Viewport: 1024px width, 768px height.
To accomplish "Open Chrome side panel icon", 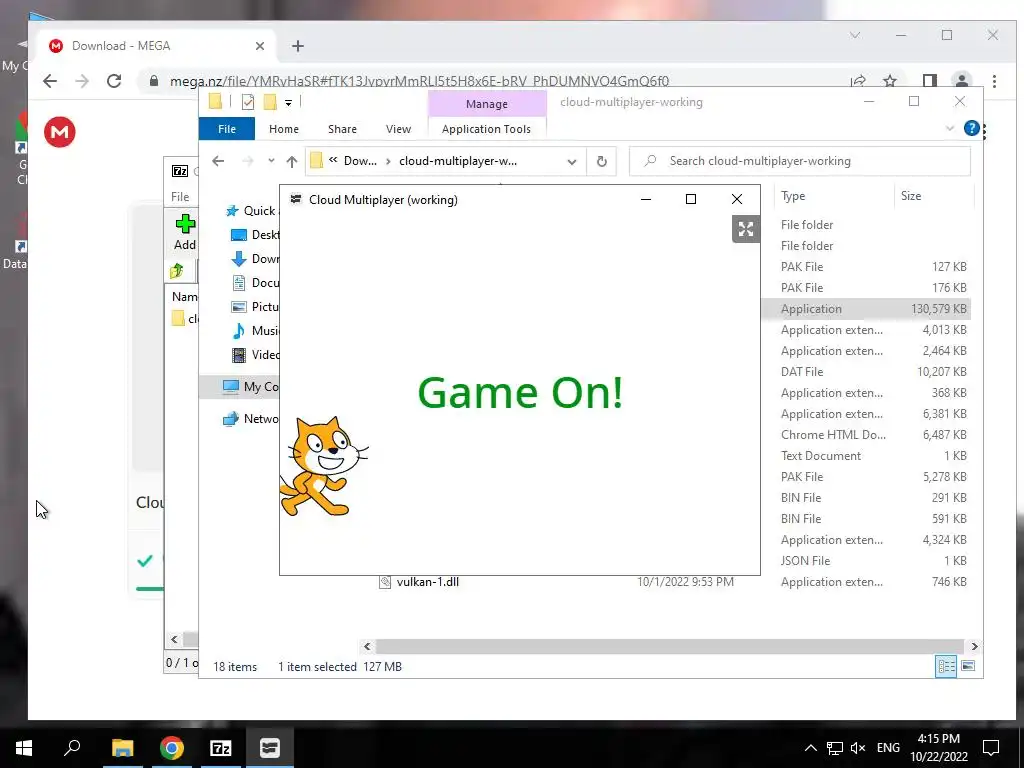I will coord(930,81).
